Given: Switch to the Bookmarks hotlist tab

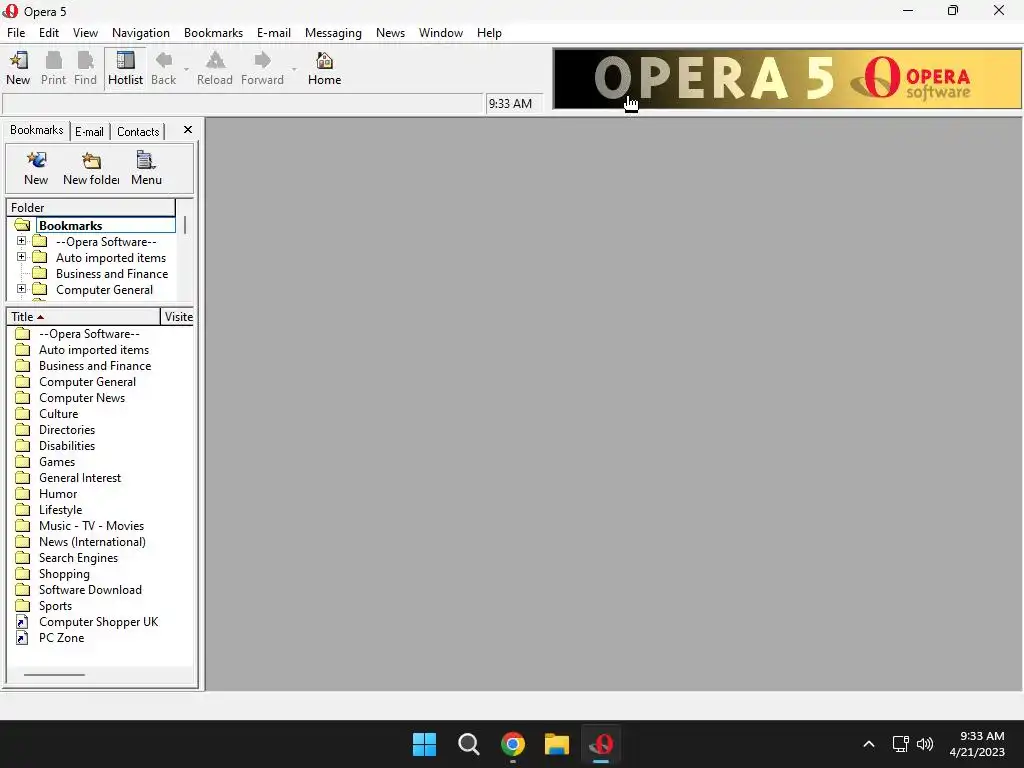Looking at the screenshot, I should pos(37,130).
